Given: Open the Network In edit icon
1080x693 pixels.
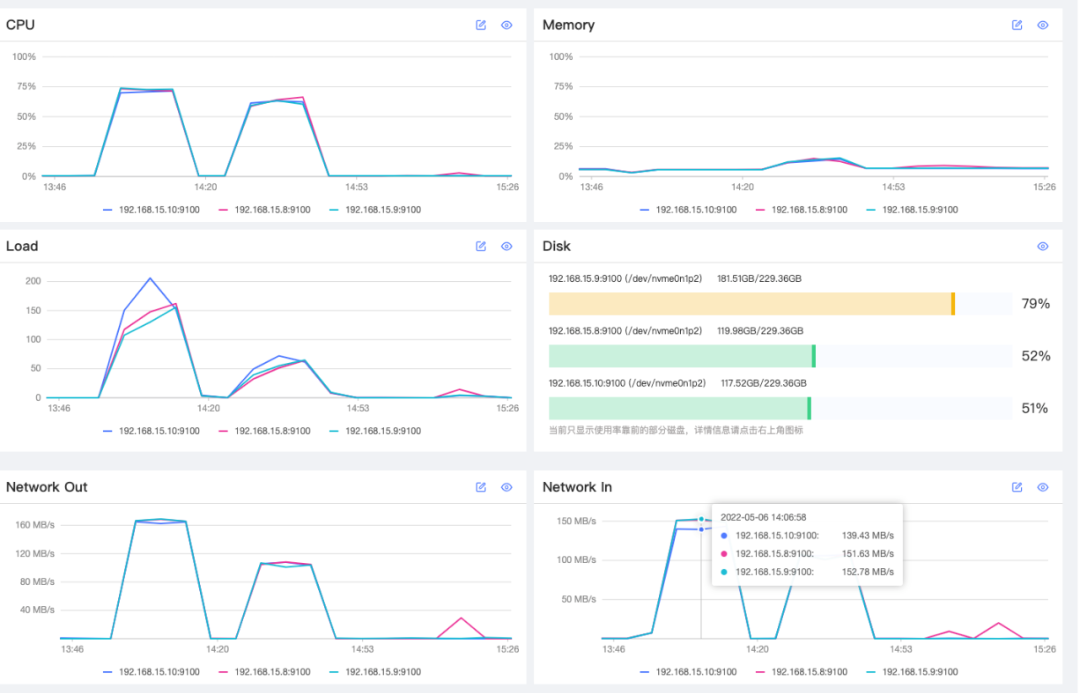Looking at the screenshot, I should click(x=1017, y=487).
